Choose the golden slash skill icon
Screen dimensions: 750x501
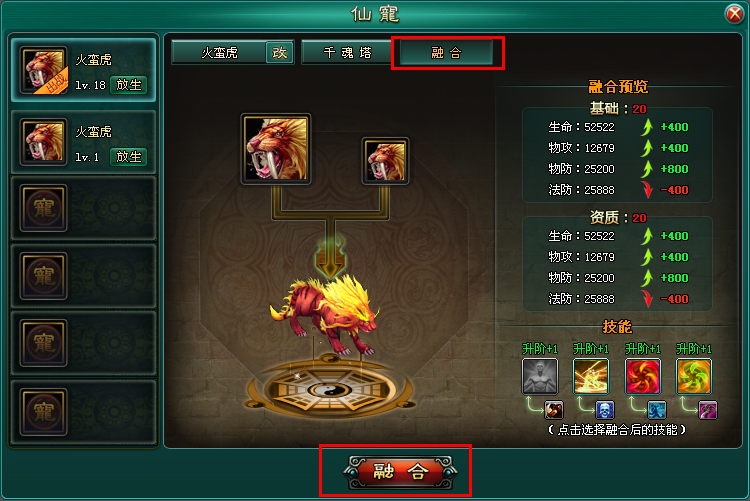click(591, 376)
